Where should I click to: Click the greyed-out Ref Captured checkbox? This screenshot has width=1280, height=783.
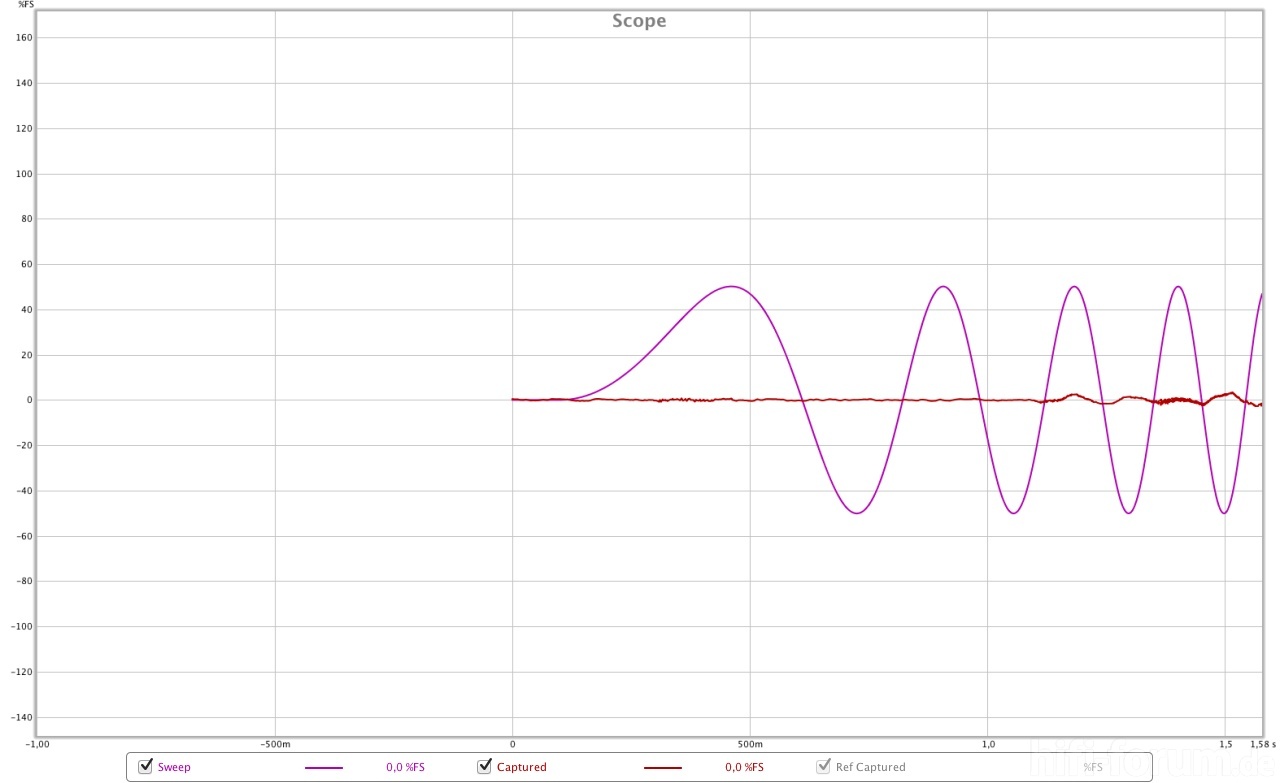click(x=824, y=767)
